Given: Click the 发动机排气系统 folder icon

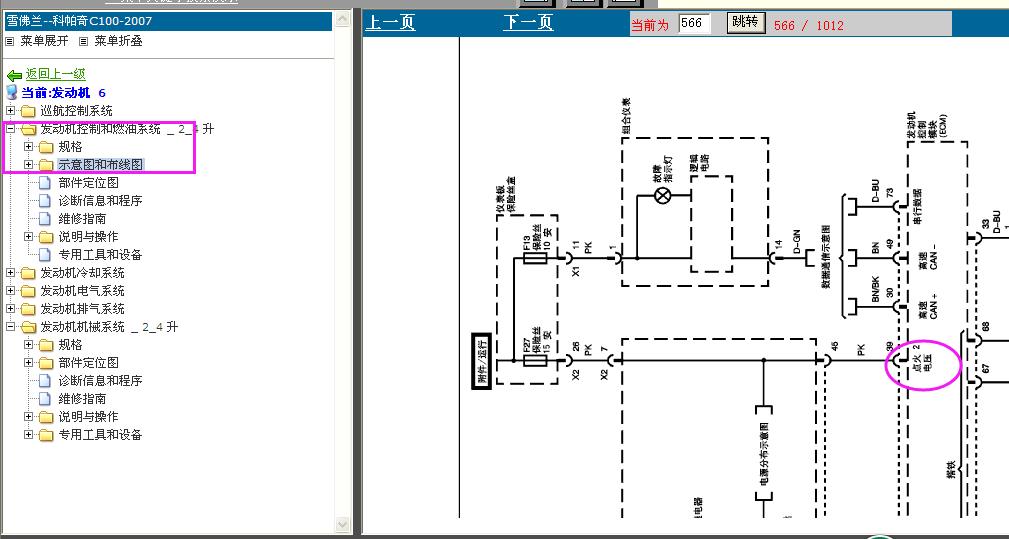Looking at the screenshot, I should pos(28,309).
